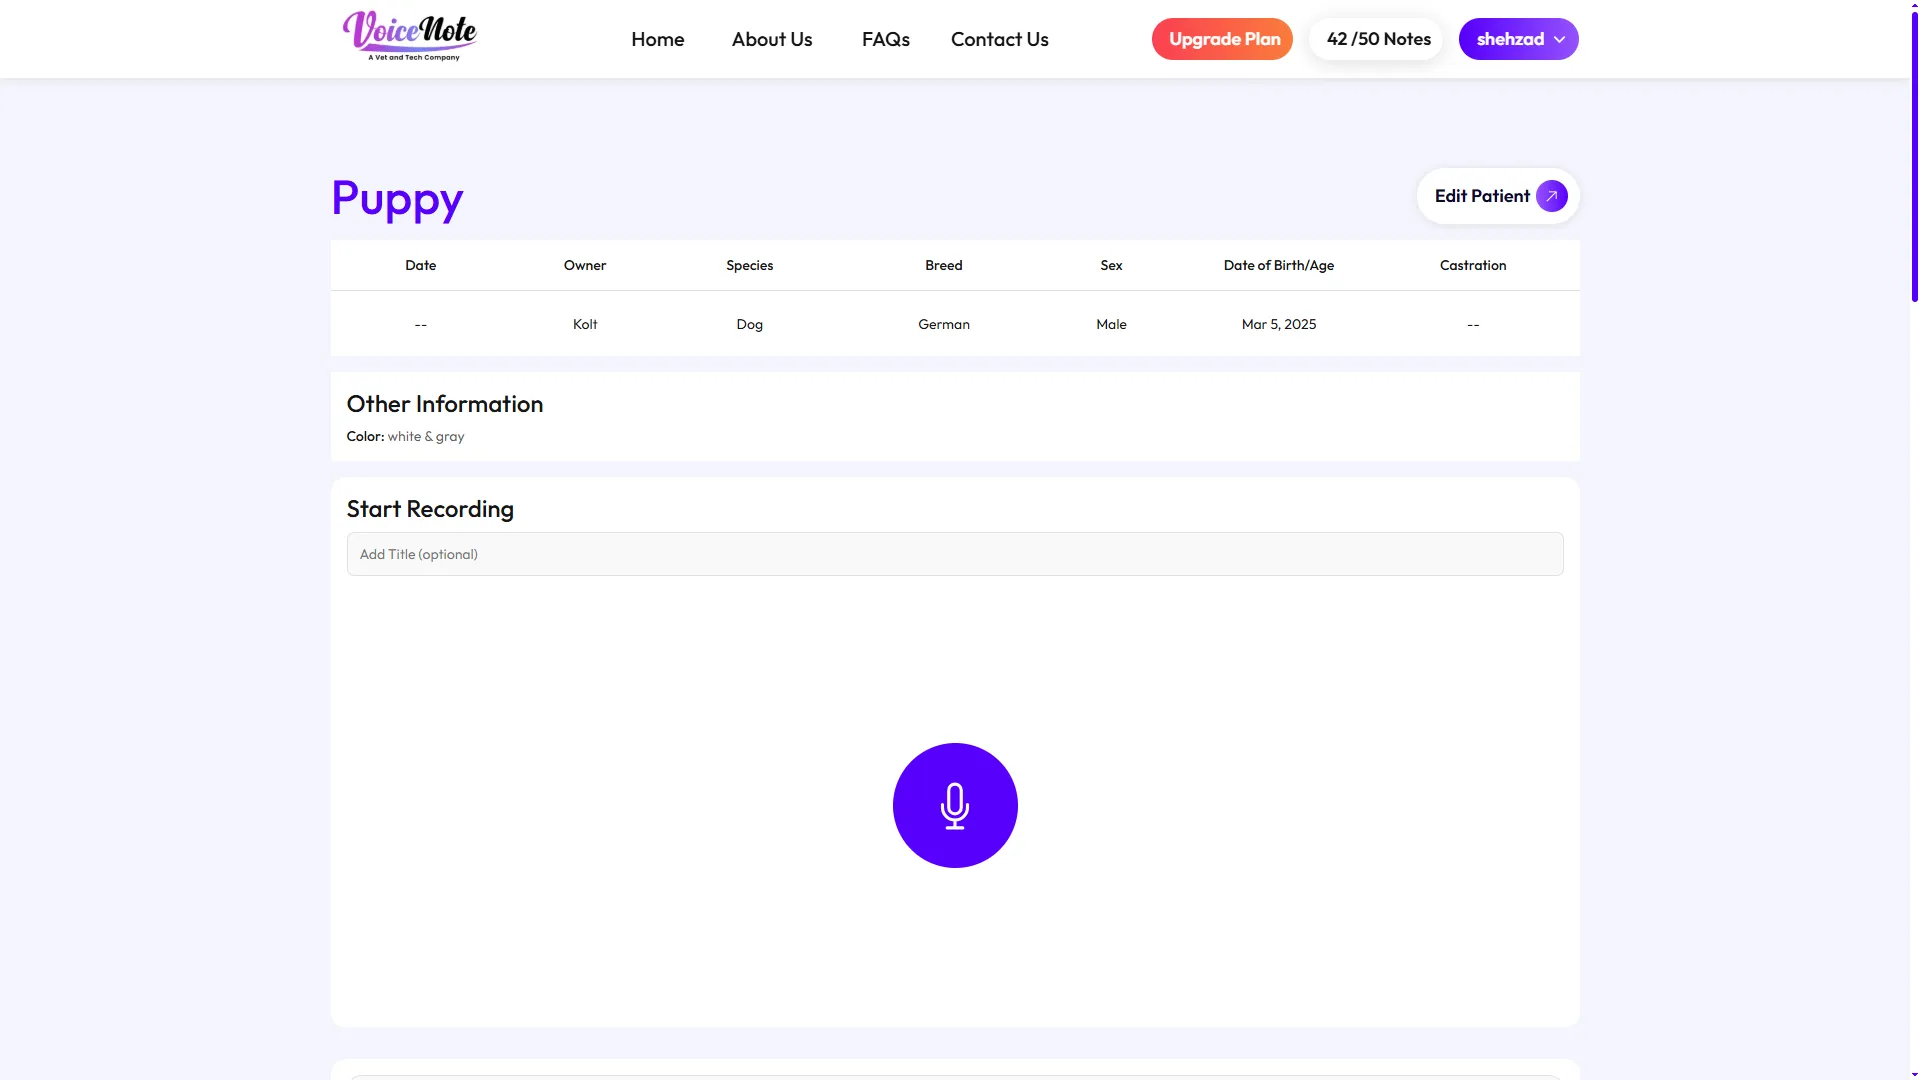The width and height of the screenshot is (1920, 1080).
Task: Click the arrow icon on Edit Patient
Action: click(x=1552, y=196)
